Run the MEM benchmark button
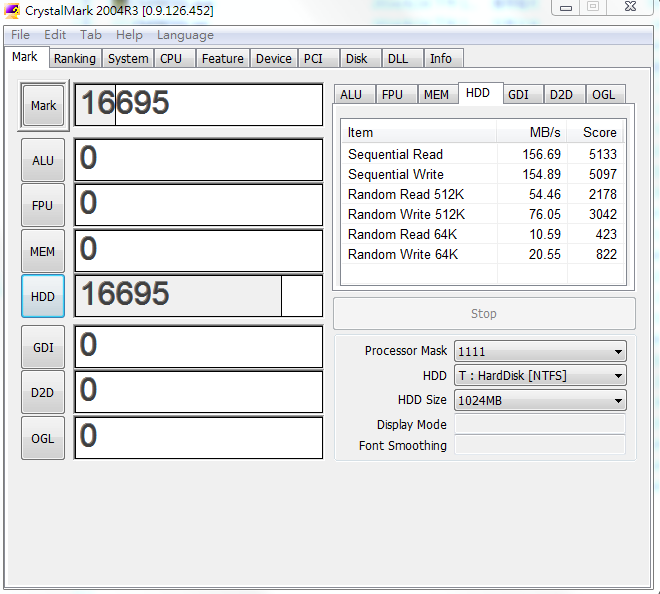The image size is (660, 594). (x=43, y=251)
